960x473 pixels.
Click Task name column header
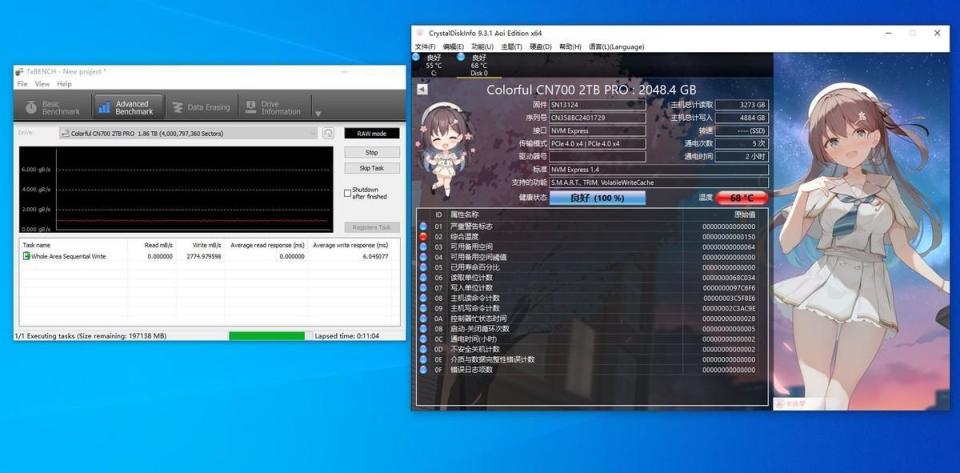pyautogui.click(x=36, y=245)
